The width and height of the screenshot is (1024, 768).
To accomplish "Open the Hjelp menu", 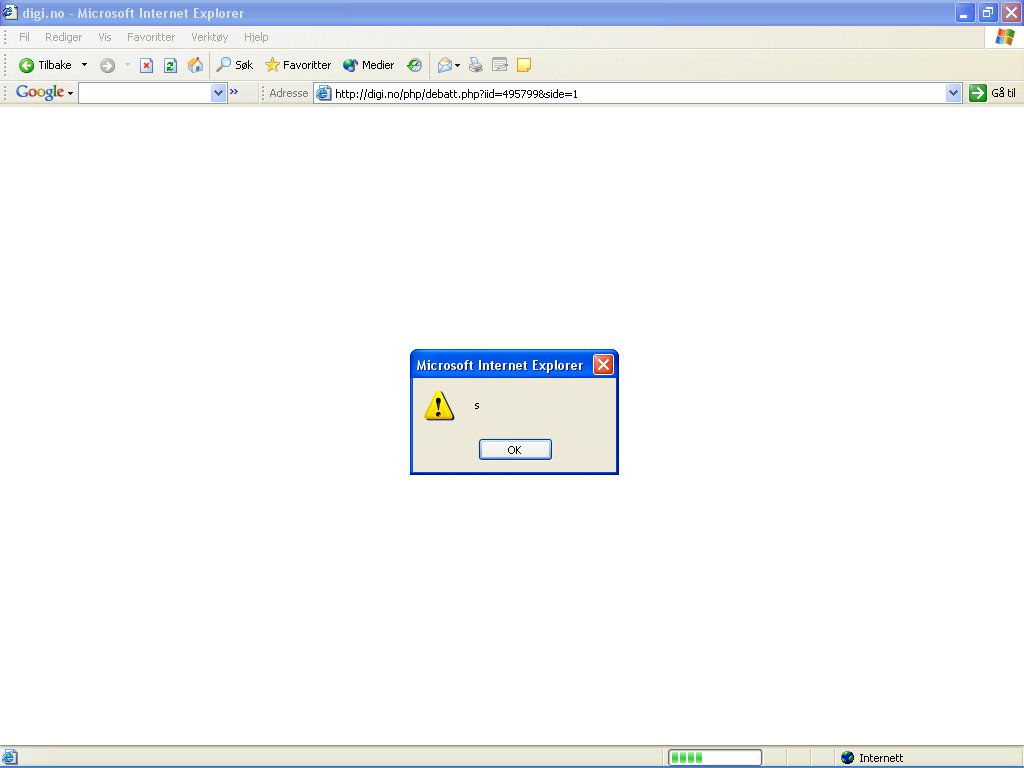I will tap(256, 37).
